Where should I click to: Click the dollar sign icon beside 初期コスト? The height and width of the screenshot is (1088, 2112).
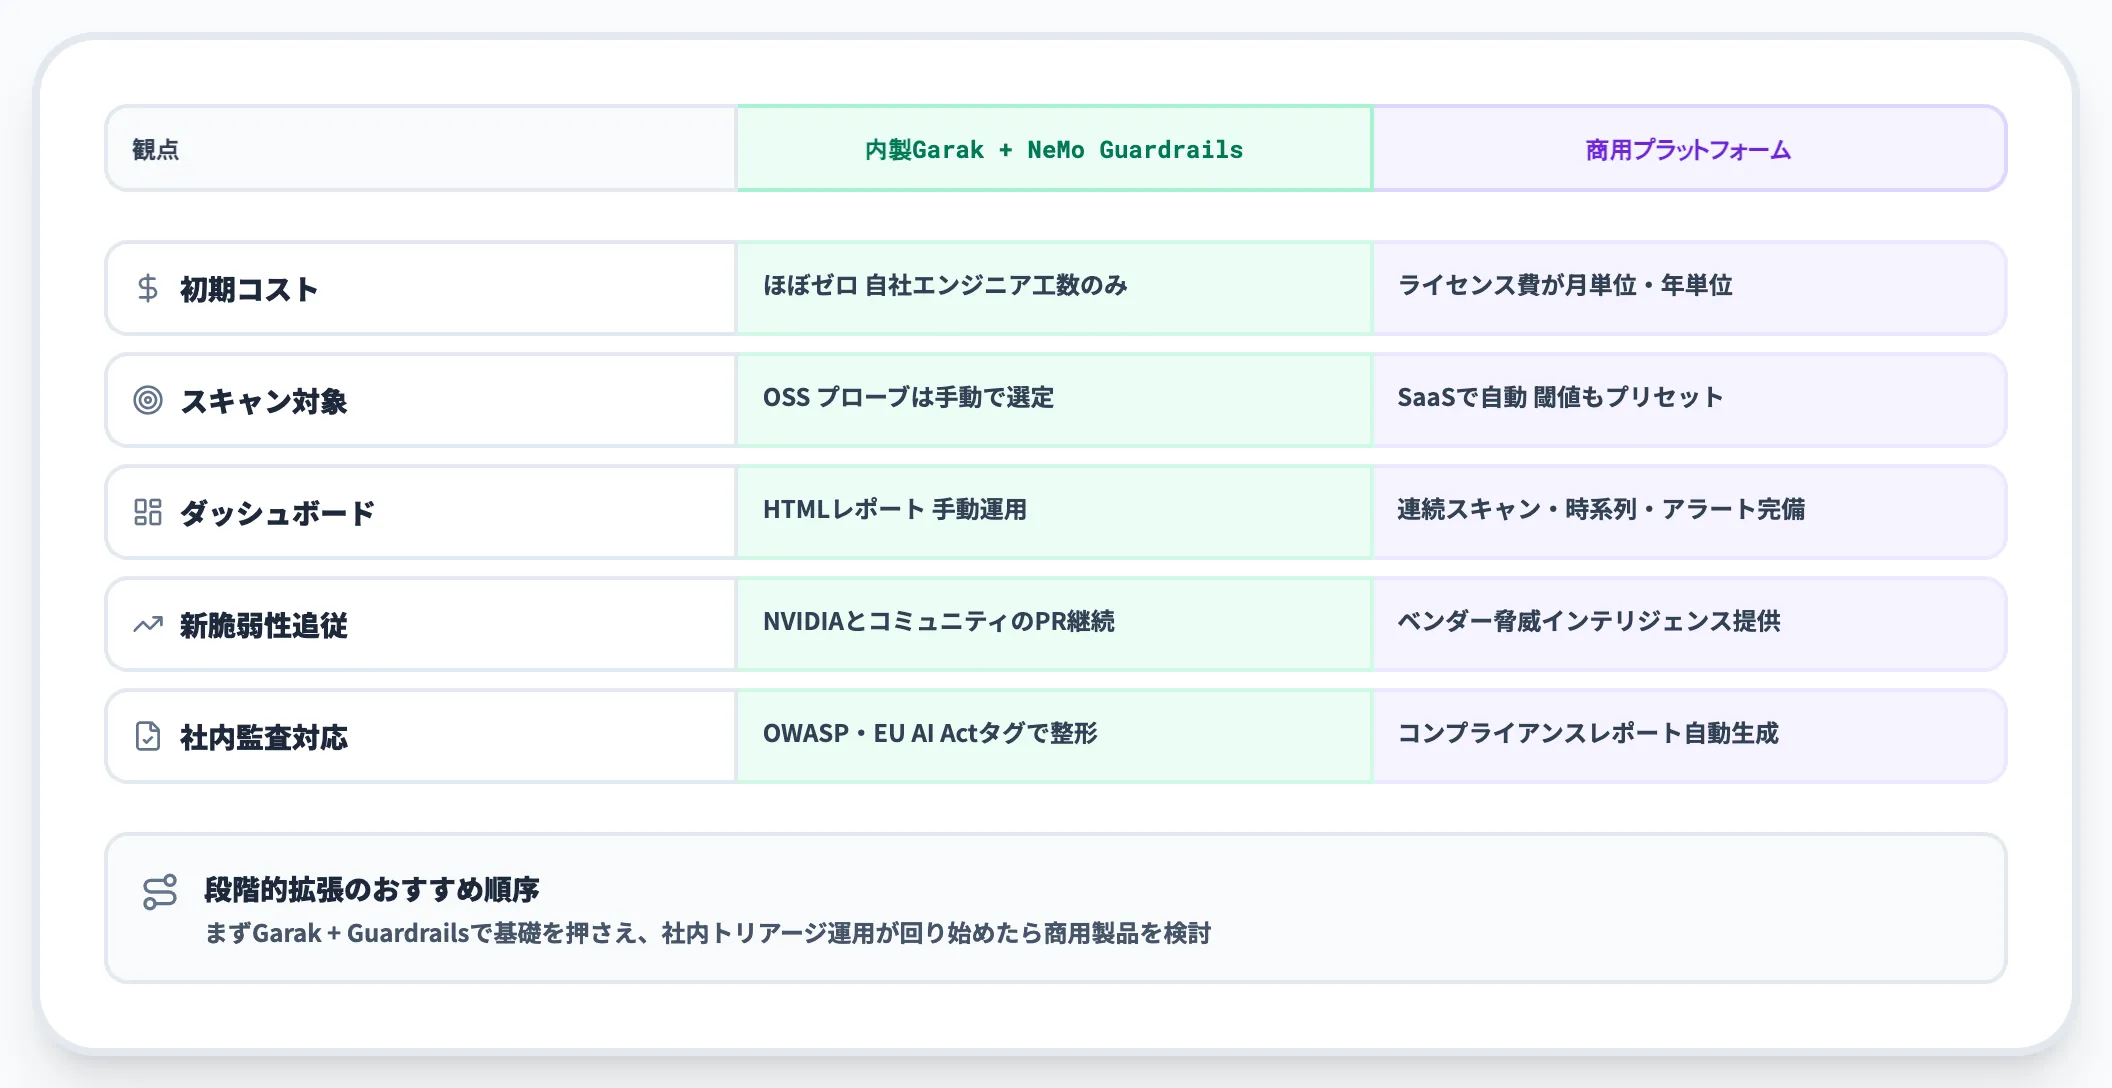[x=148, y=288]
